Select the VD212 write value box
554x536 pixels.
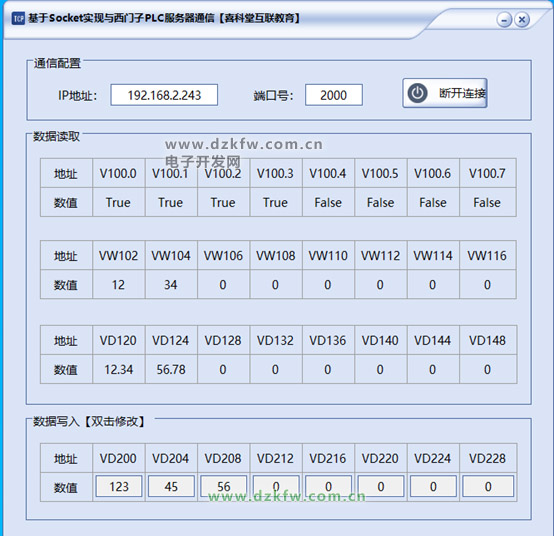pyautogui.click(x=276, y=487)
